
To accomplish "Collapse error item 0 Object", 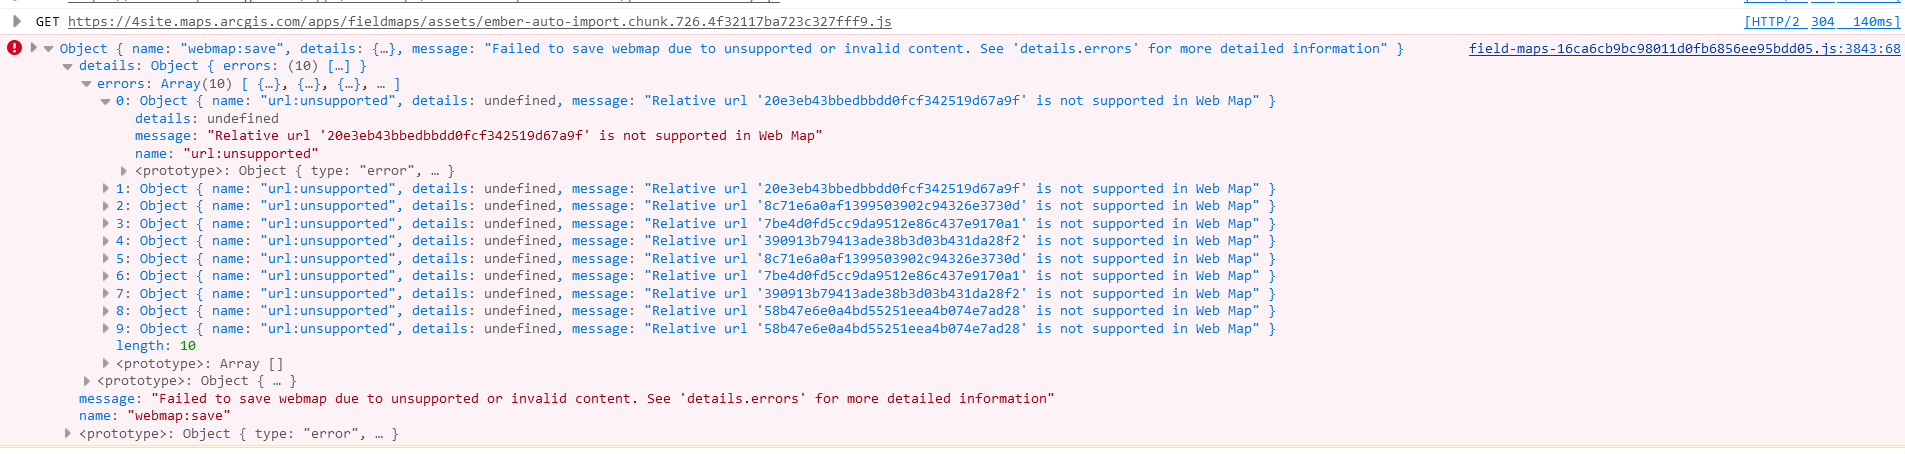I will coord(105,101).
